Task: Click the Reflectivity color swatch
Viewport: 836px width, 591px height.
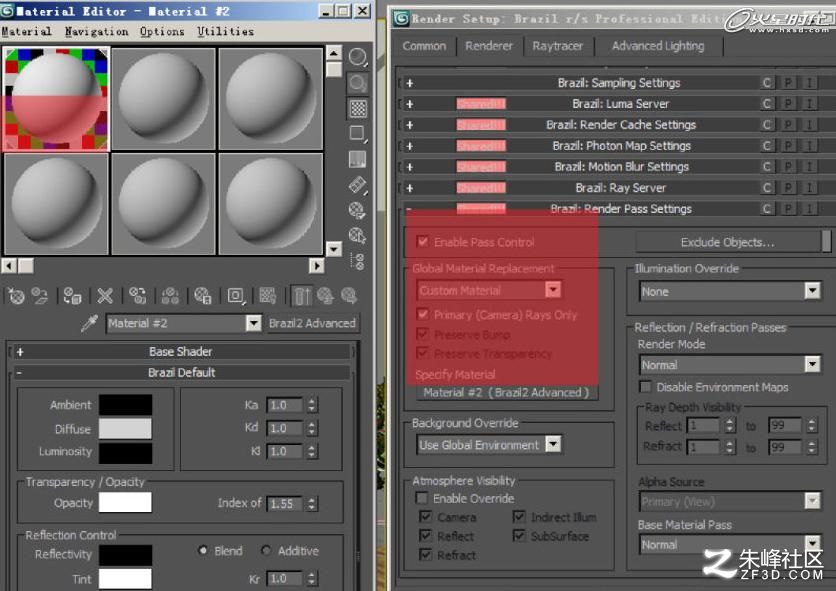Action: click(x=125, y=555)
